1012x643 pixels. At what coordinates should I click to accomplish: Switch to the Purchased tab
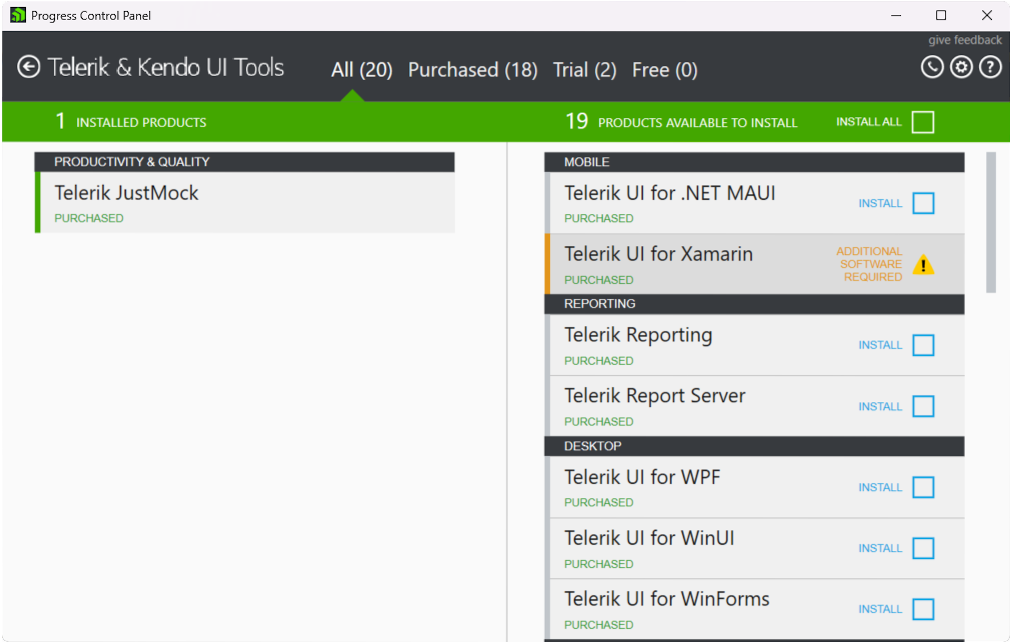[x=472, y=70]
